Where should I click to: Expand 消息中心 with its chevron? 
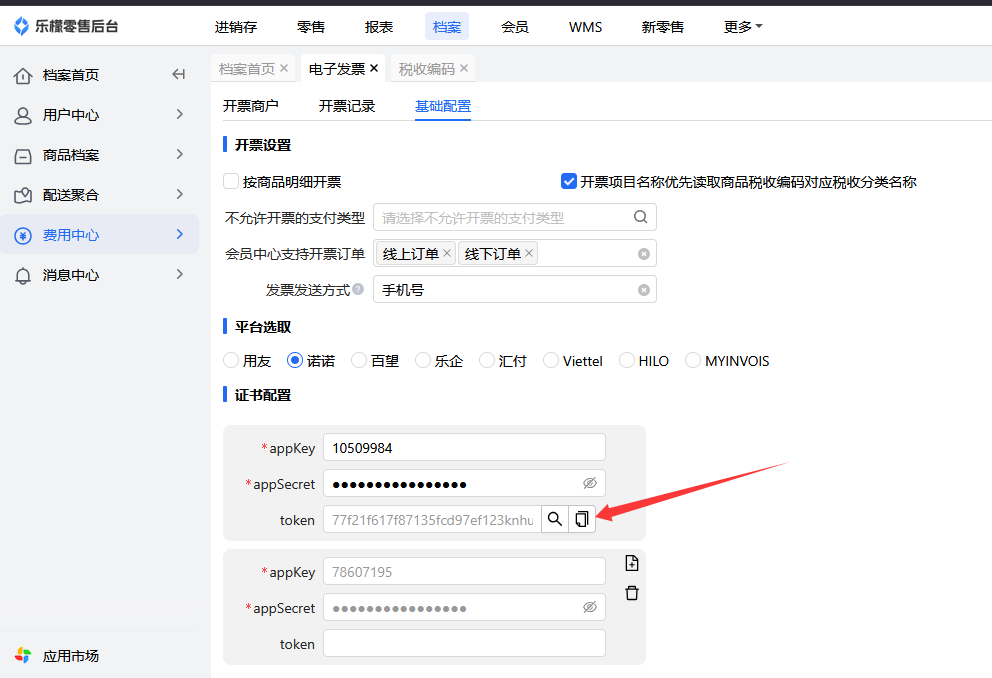(x=180, y=274)
